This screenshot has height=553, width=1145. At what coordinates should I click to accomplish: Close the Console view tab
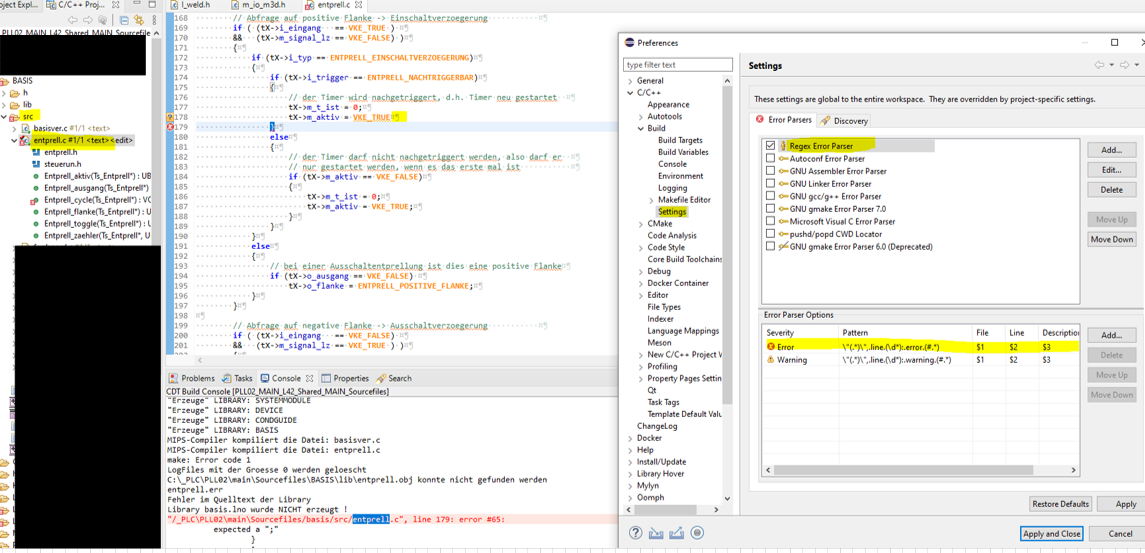(x=308, y=378)
